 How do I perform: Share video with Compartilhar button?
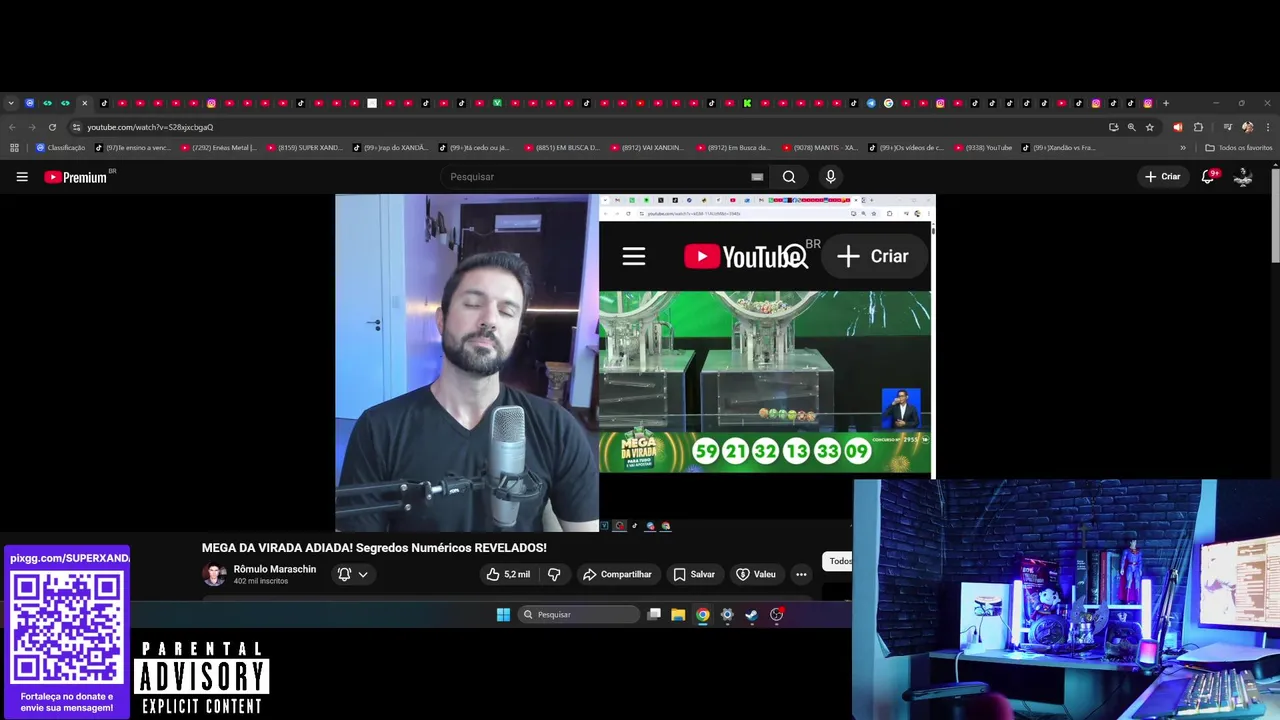pos(617,574)
